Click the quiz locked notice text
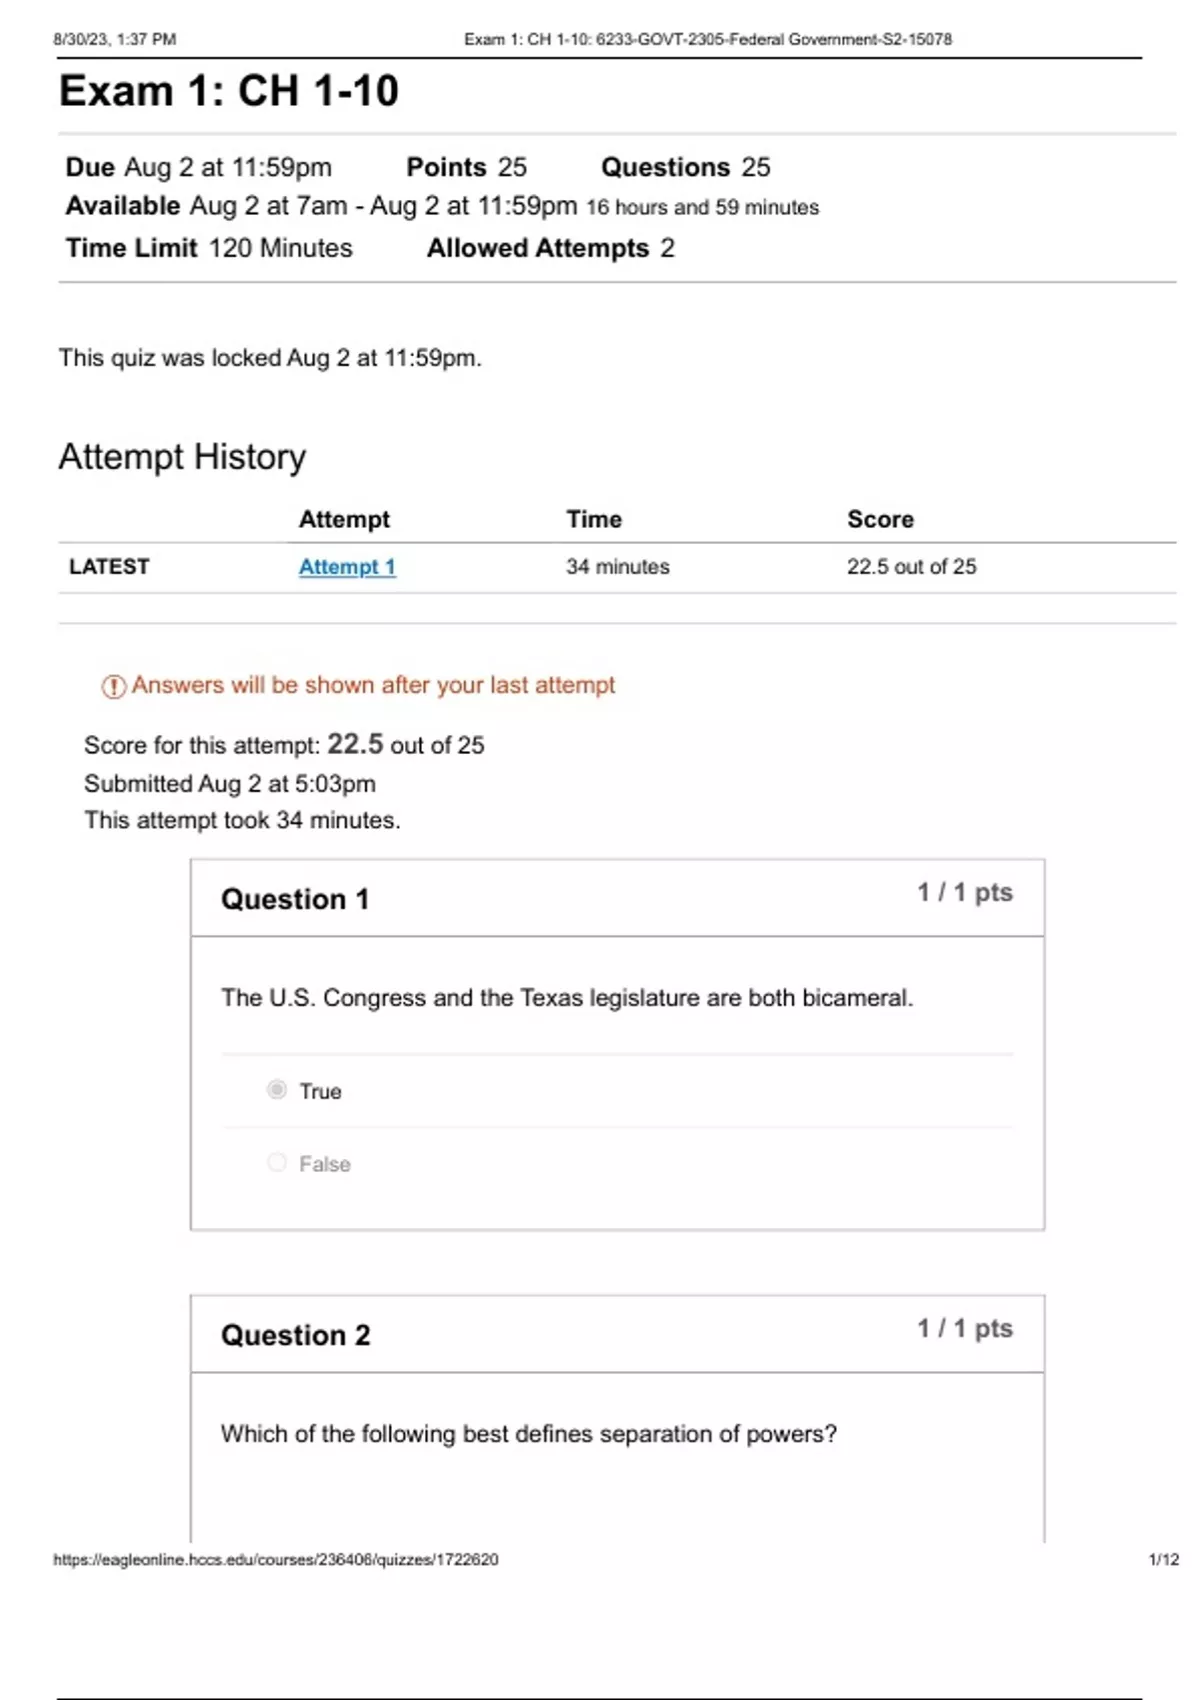This screenshot has height=1700, width=1200. pos(270,358)
